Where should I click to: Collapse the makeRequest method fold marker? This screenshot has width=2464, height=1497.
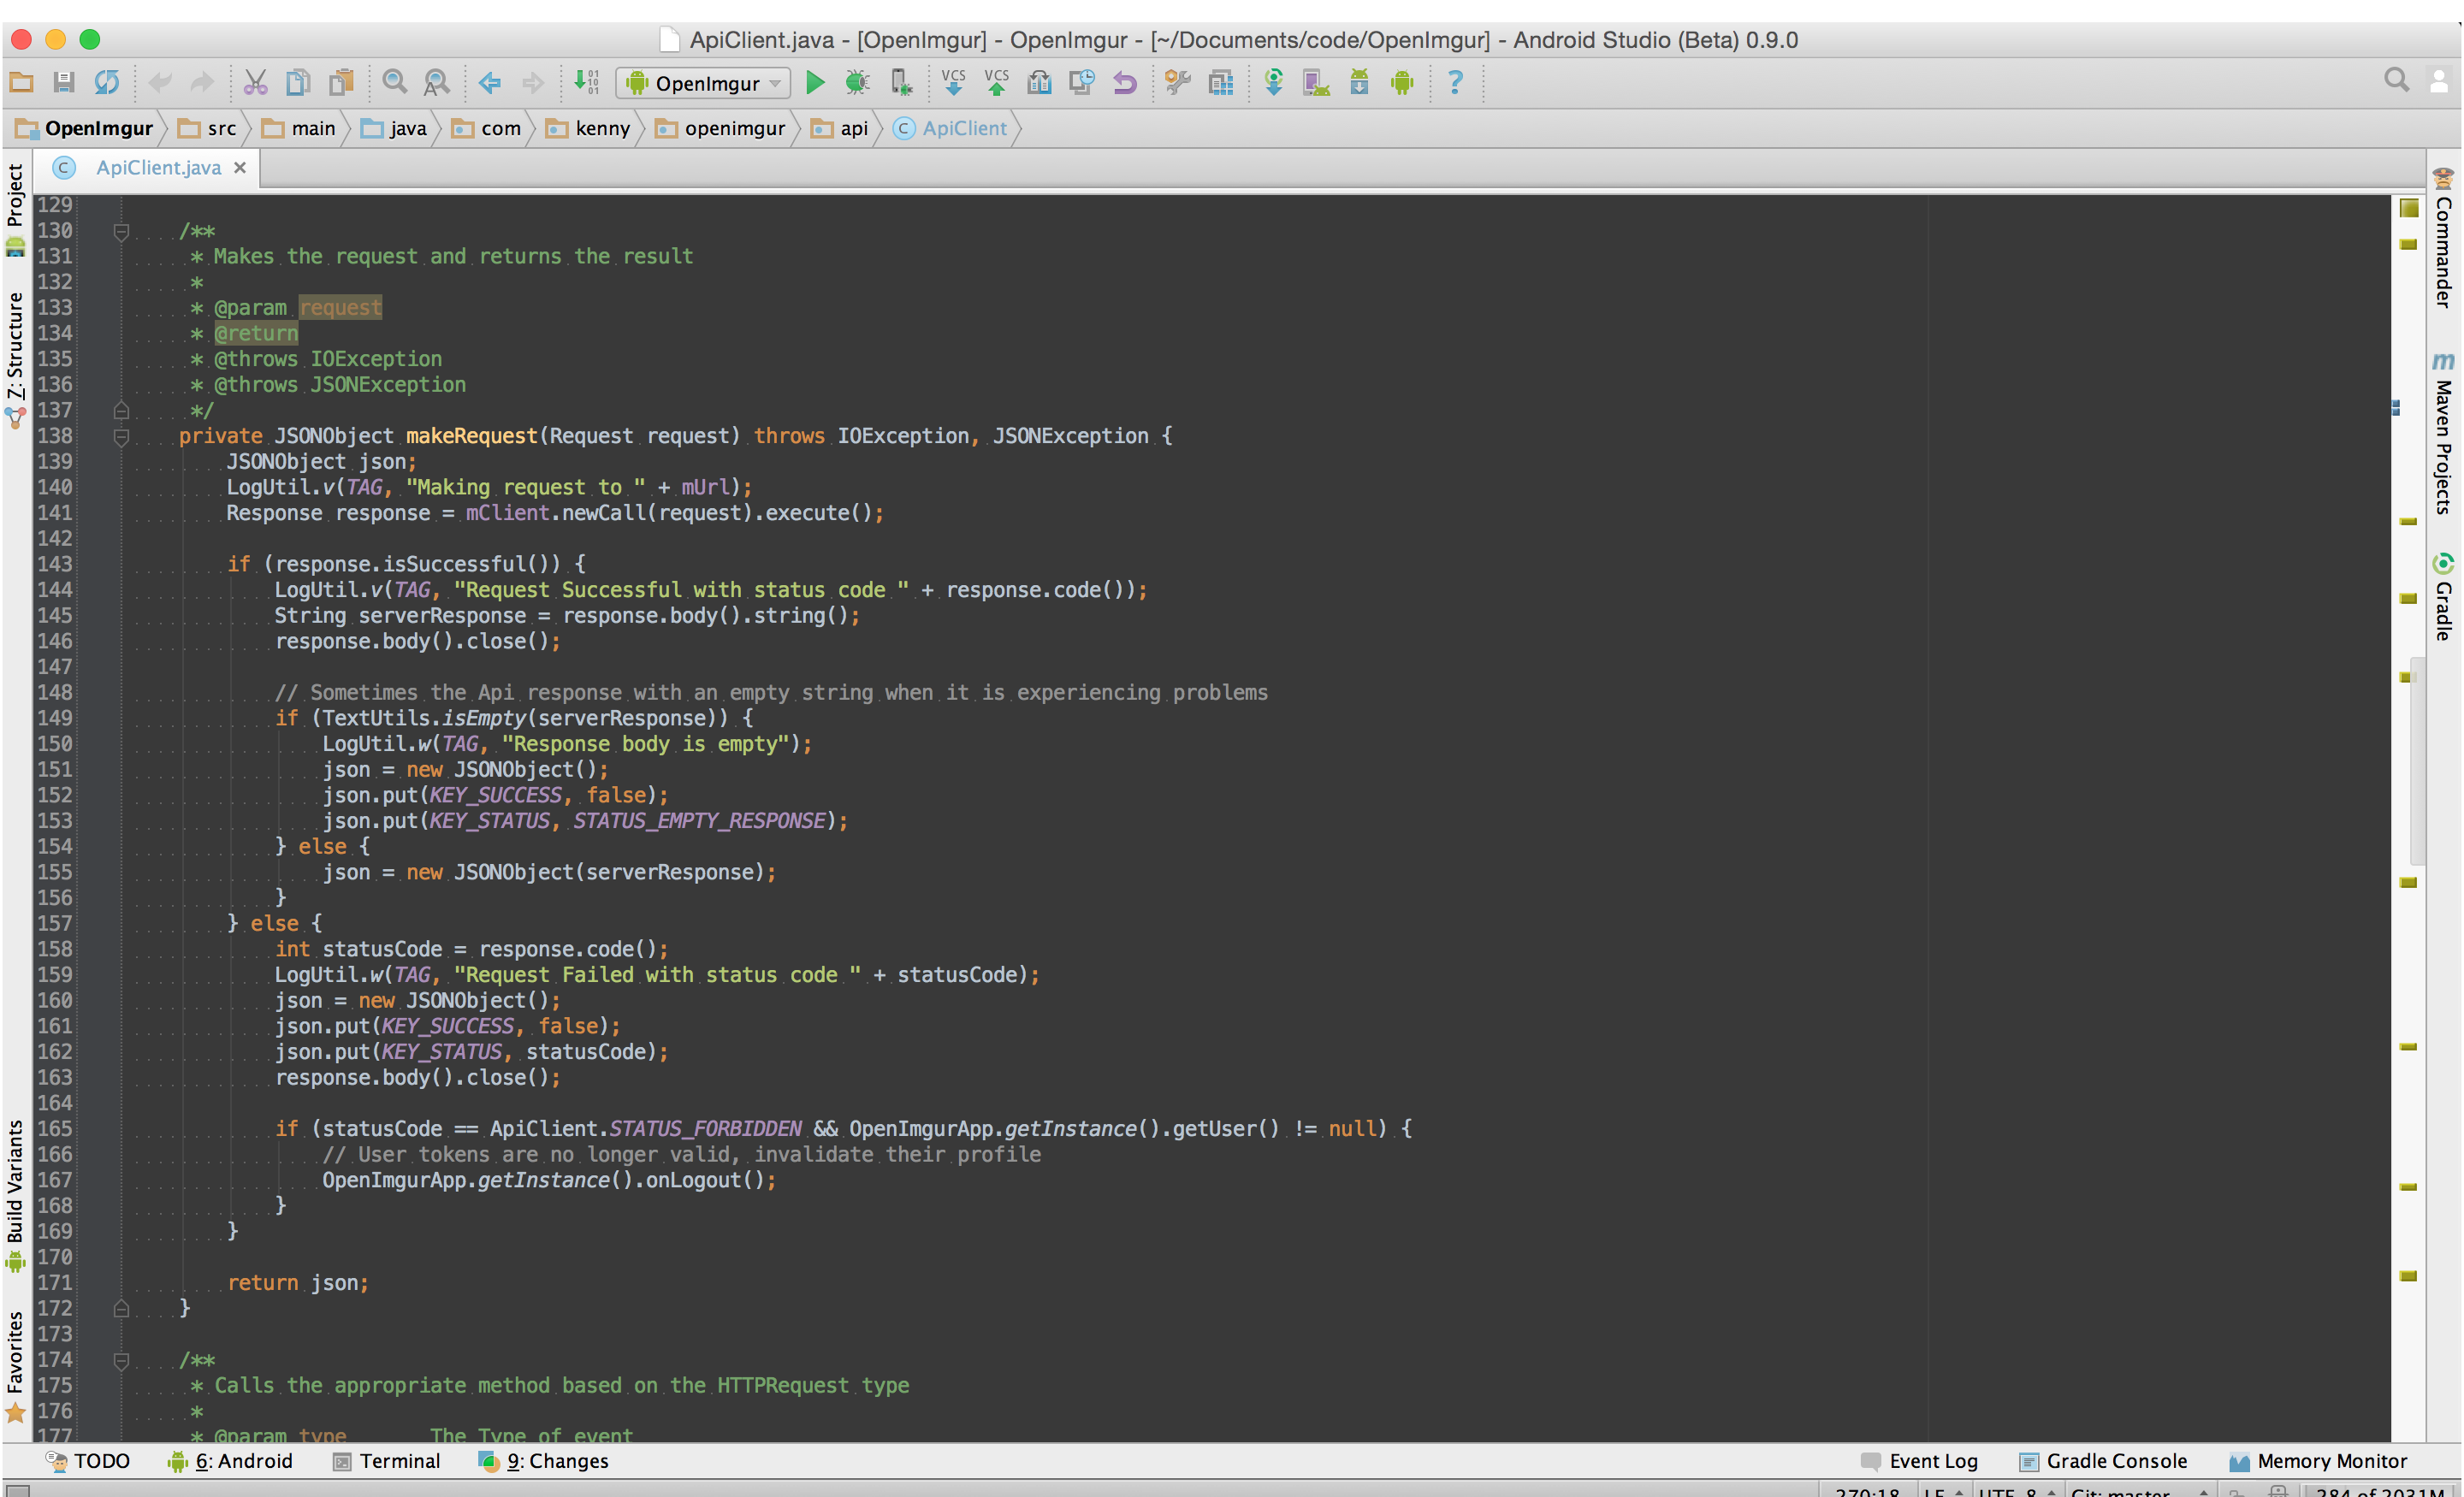(x=121, y=437)
